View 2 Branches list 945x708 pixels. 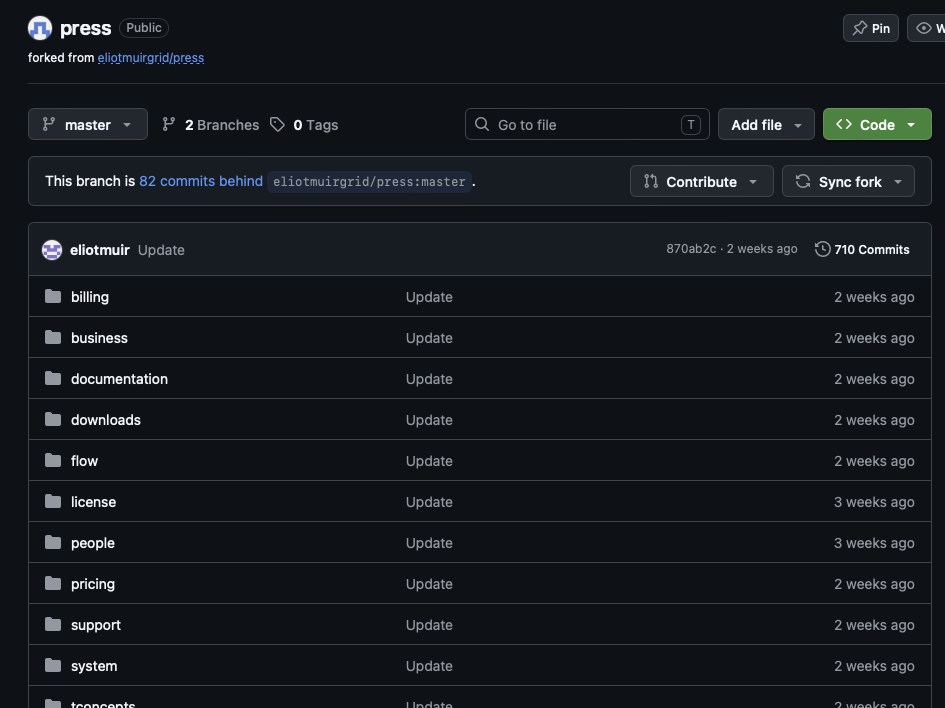click(211, 125)
